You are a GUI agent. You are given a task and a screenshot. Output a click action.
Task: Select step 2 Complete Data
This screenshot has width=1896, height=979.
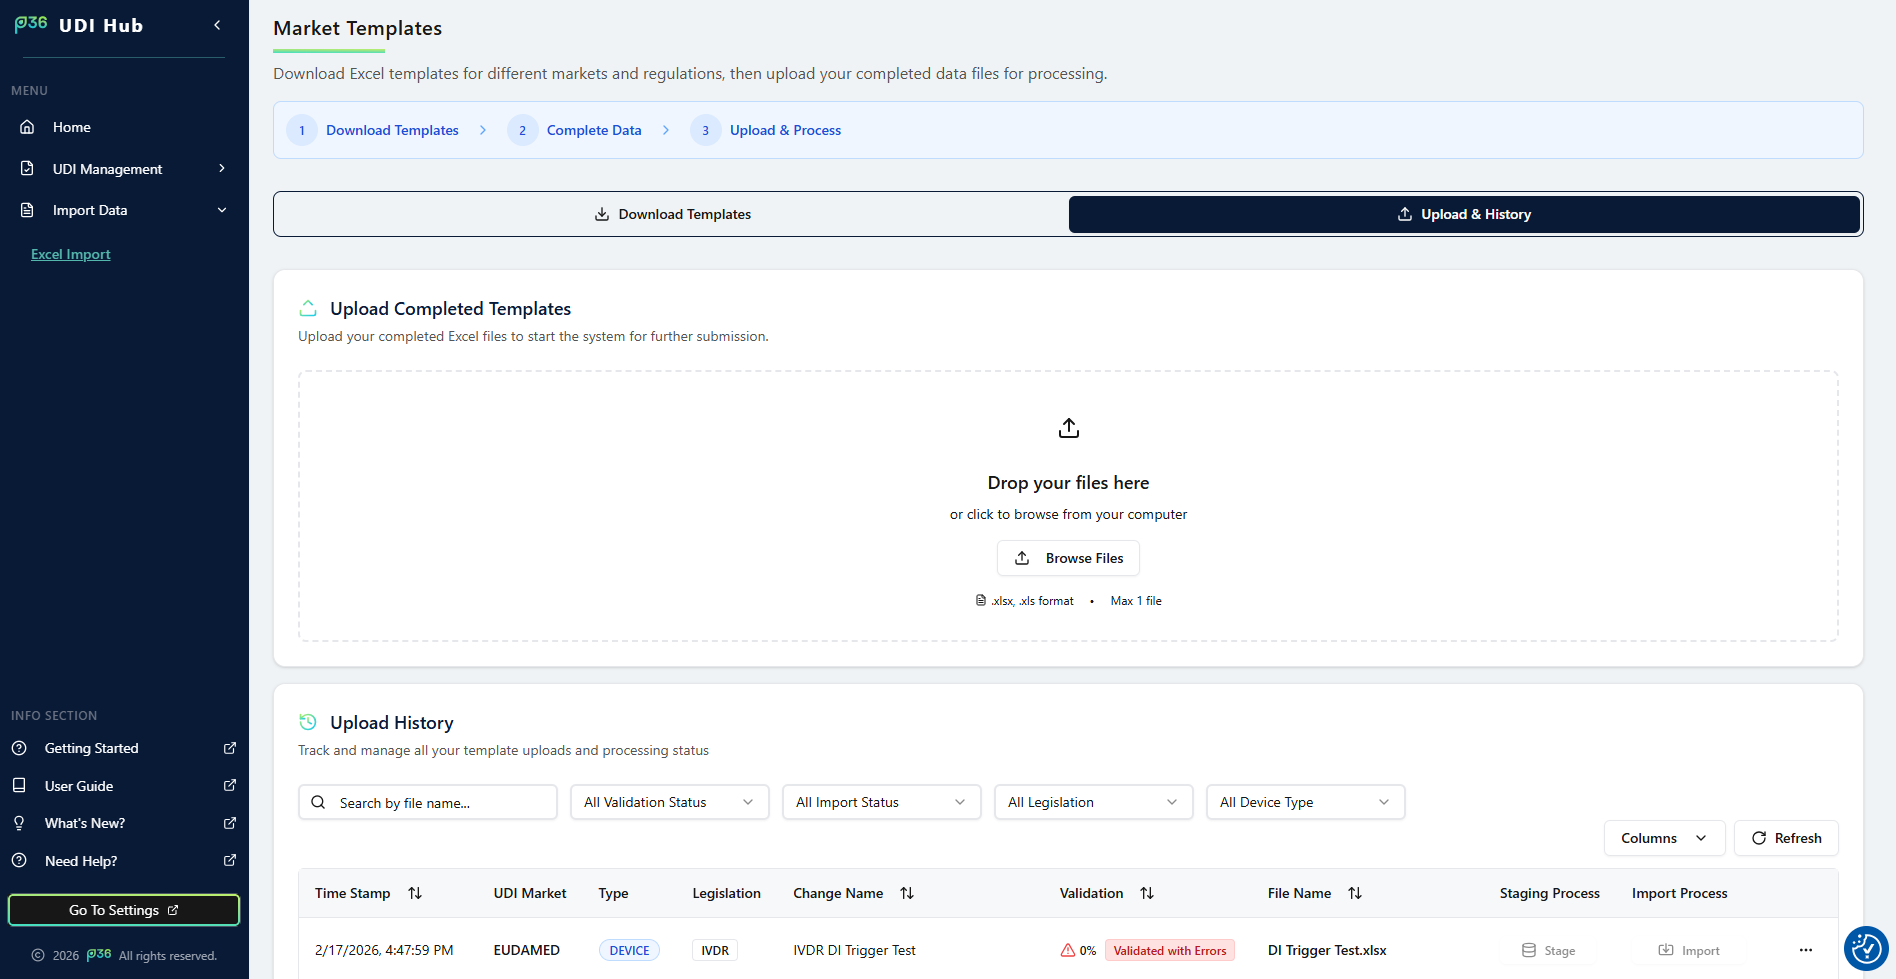point(575,130)
